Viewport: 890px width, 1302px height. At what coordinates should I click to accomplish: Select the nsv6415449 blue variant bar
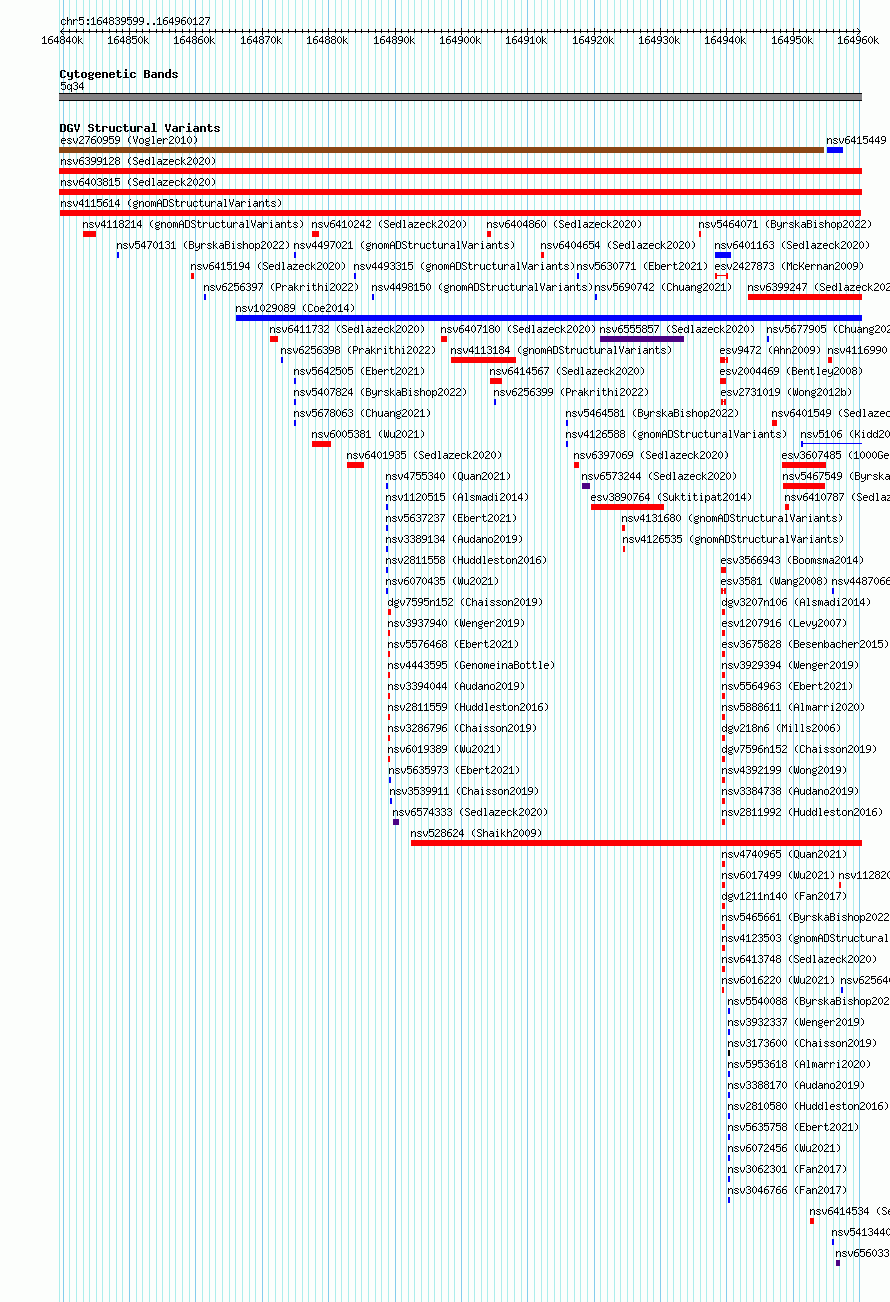pos(834,150)
